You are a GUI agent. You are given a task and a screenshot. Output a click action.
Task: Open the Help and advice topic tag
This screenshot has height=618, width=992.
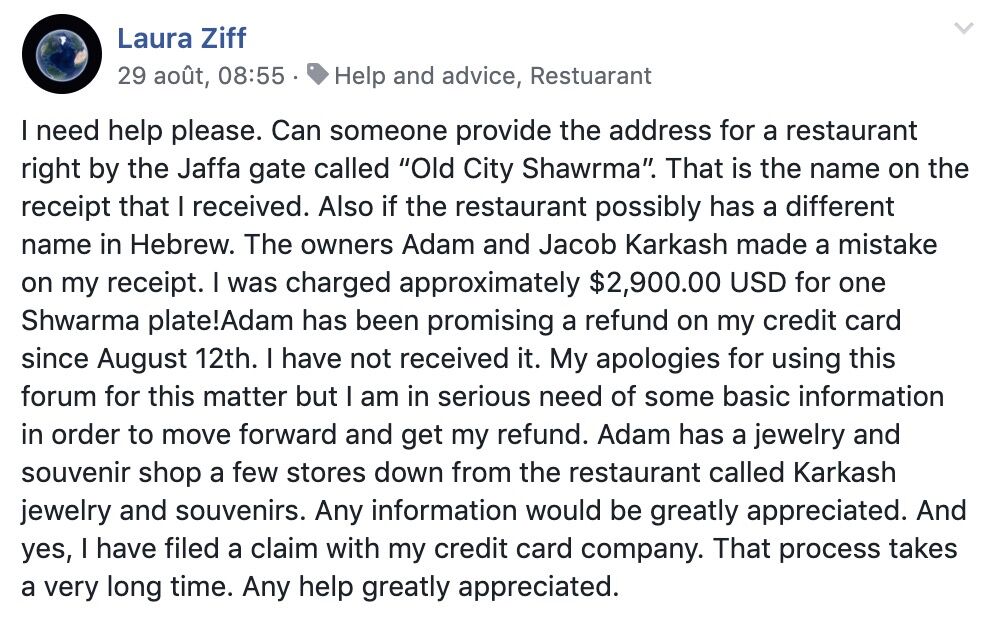tap(425, 76)
